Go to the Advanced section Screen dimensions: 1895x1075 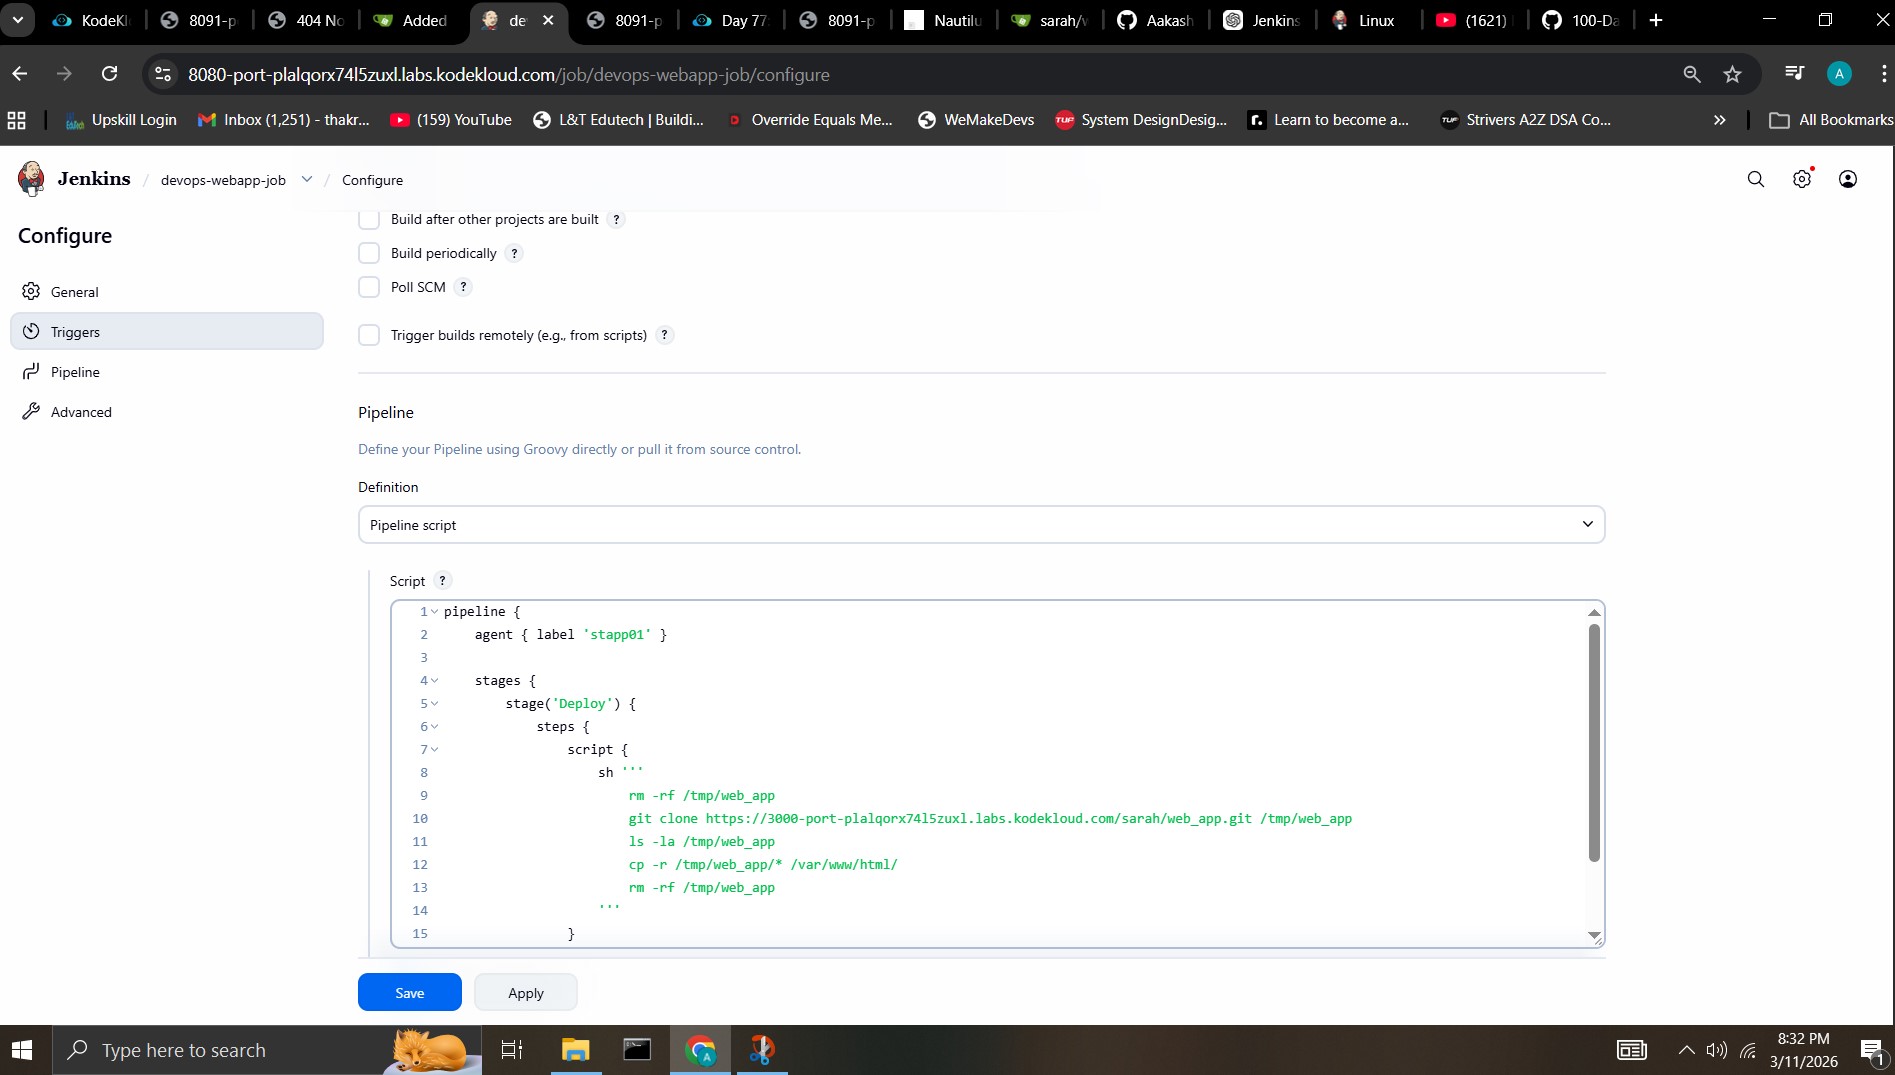167,412
